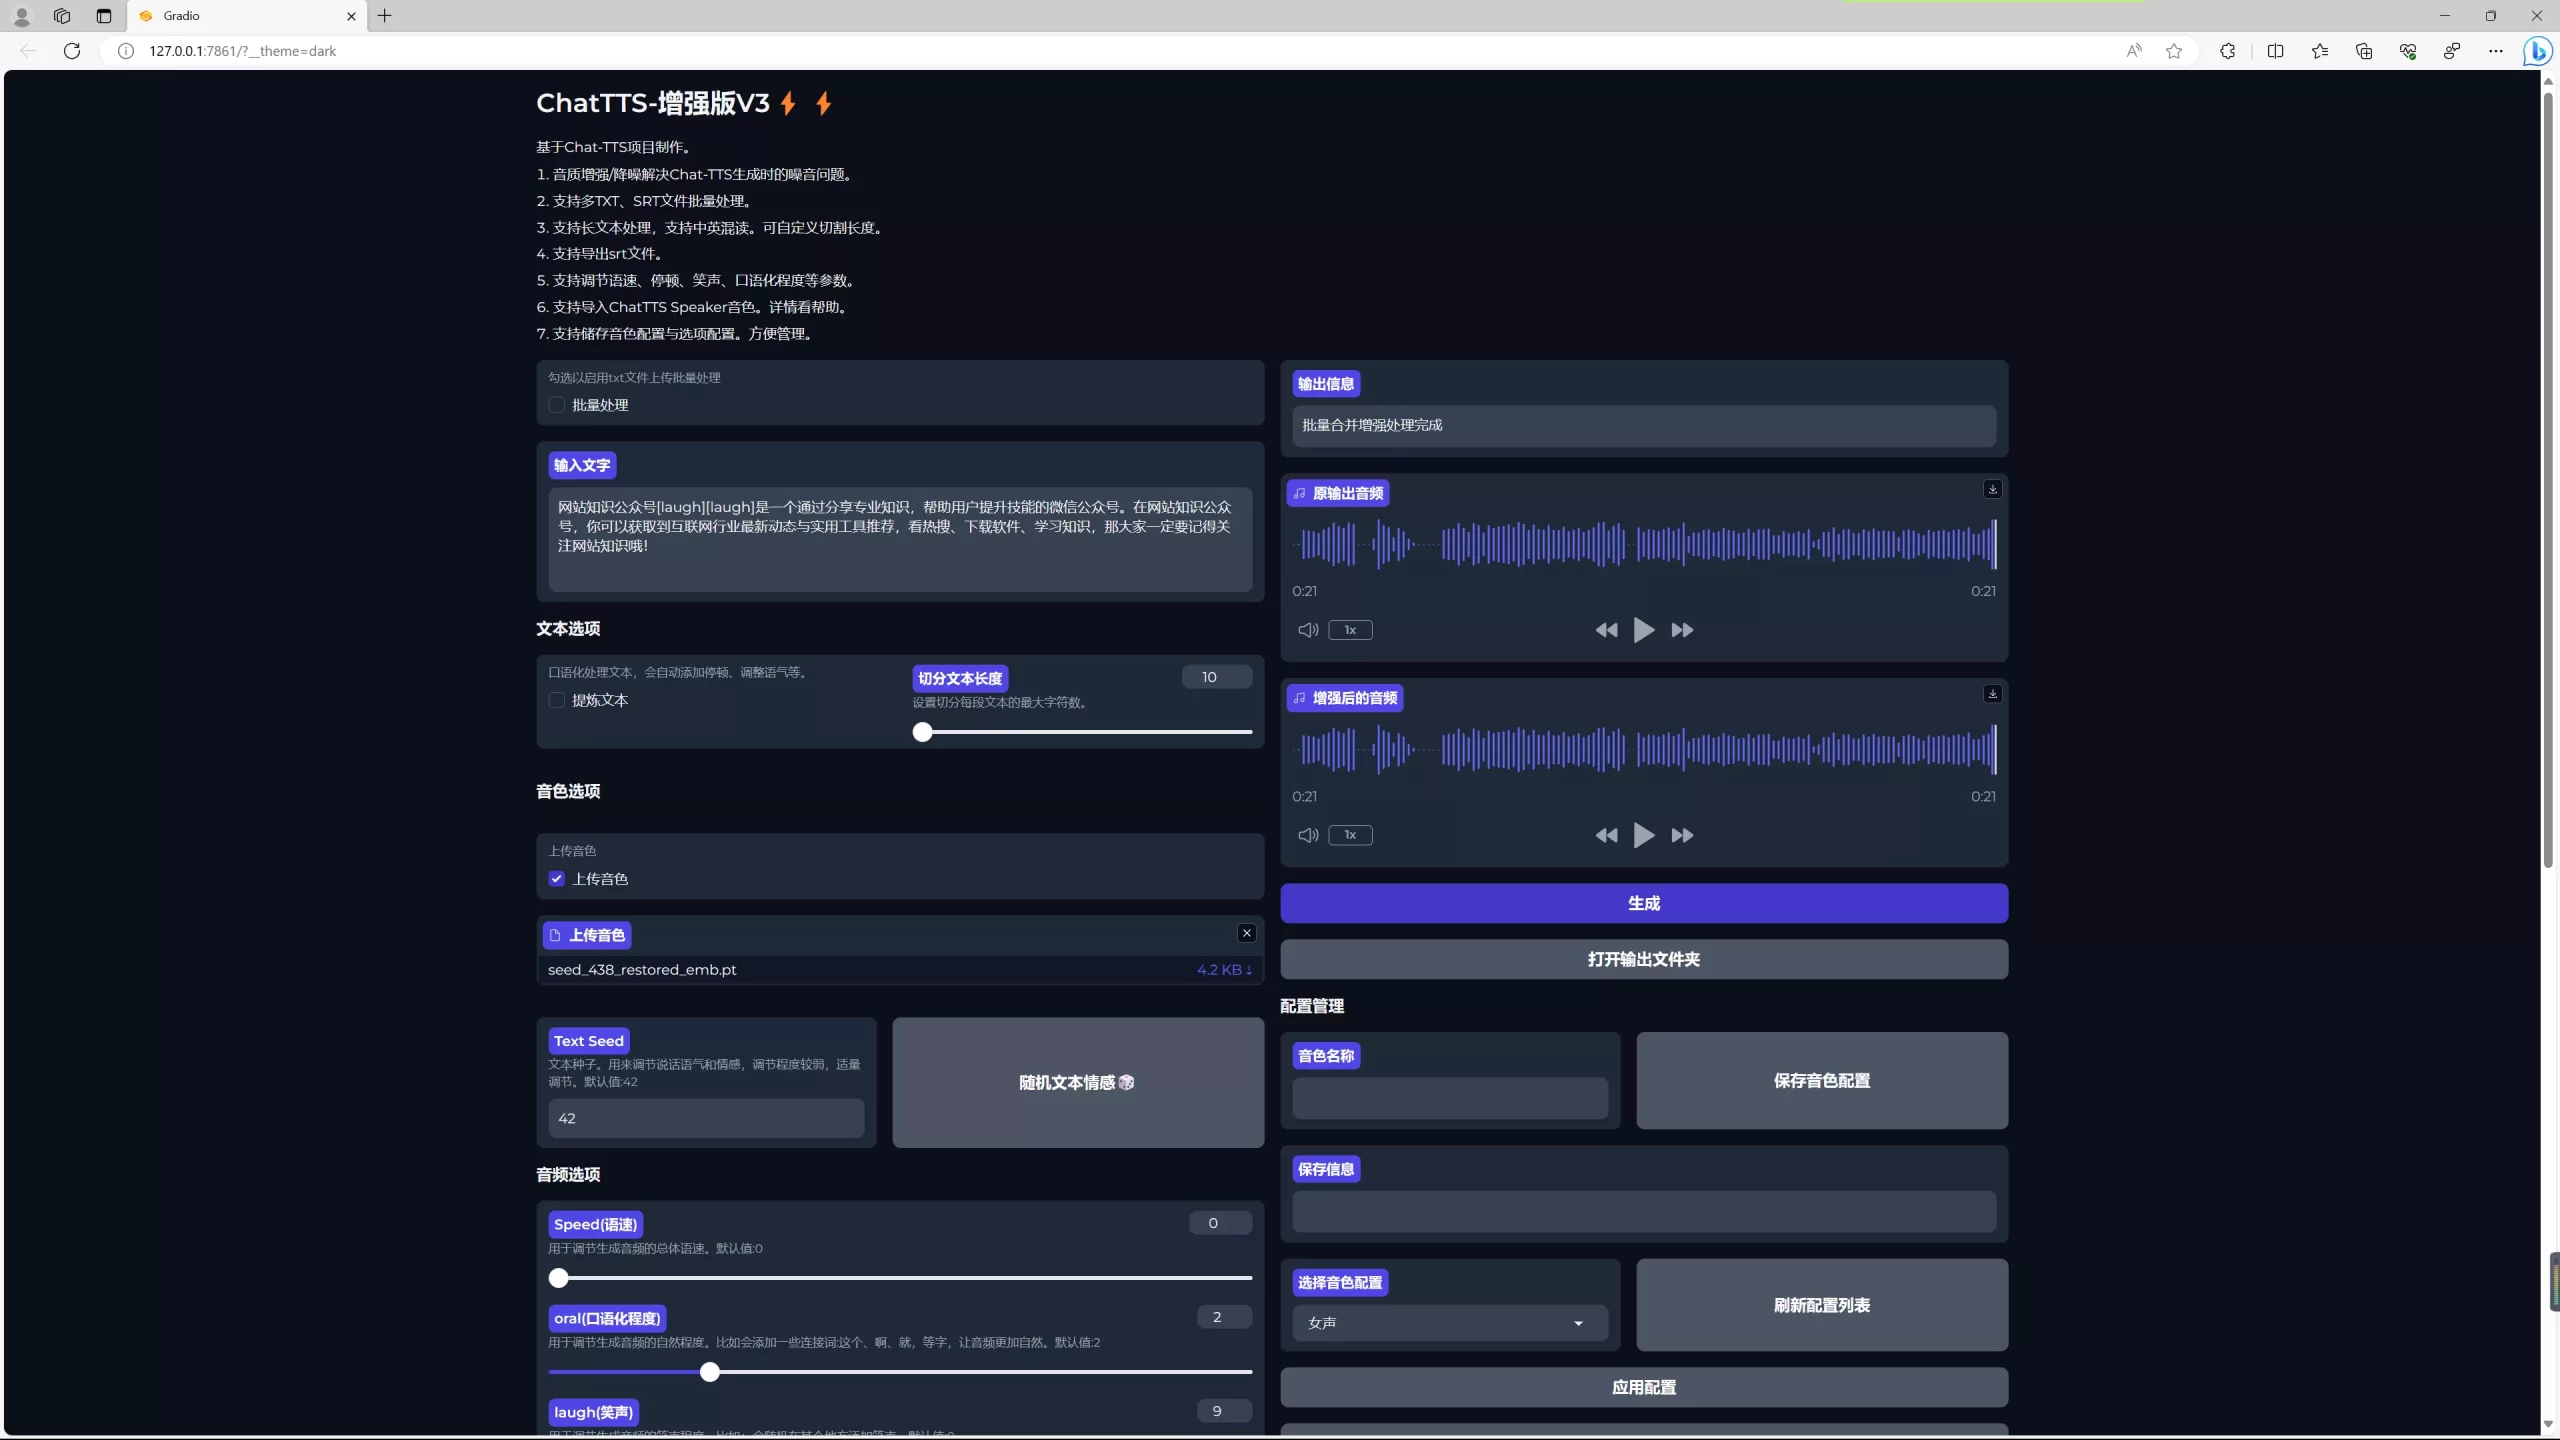
Task: Change 1x playback speed on enhanced audio
Action: point(1350,835)
